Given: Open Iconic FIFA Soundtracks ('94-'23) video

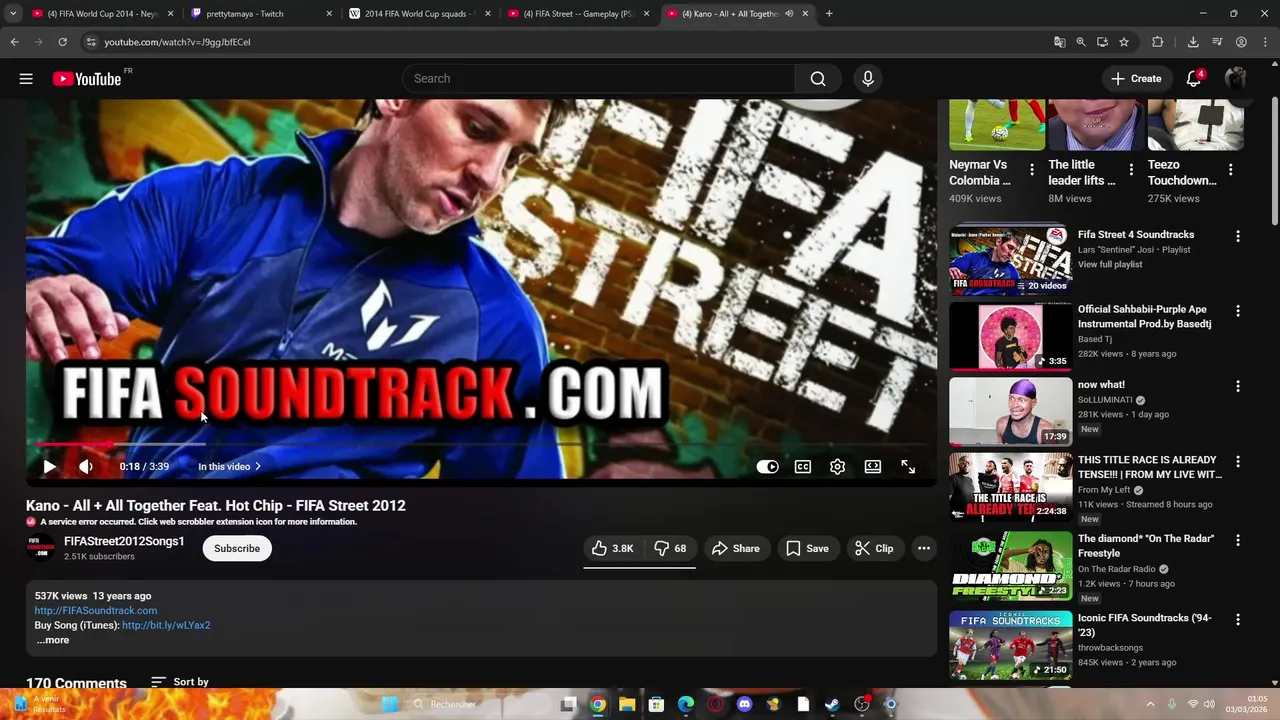Looking at the screenshot, I should [x=1010, y=645].
